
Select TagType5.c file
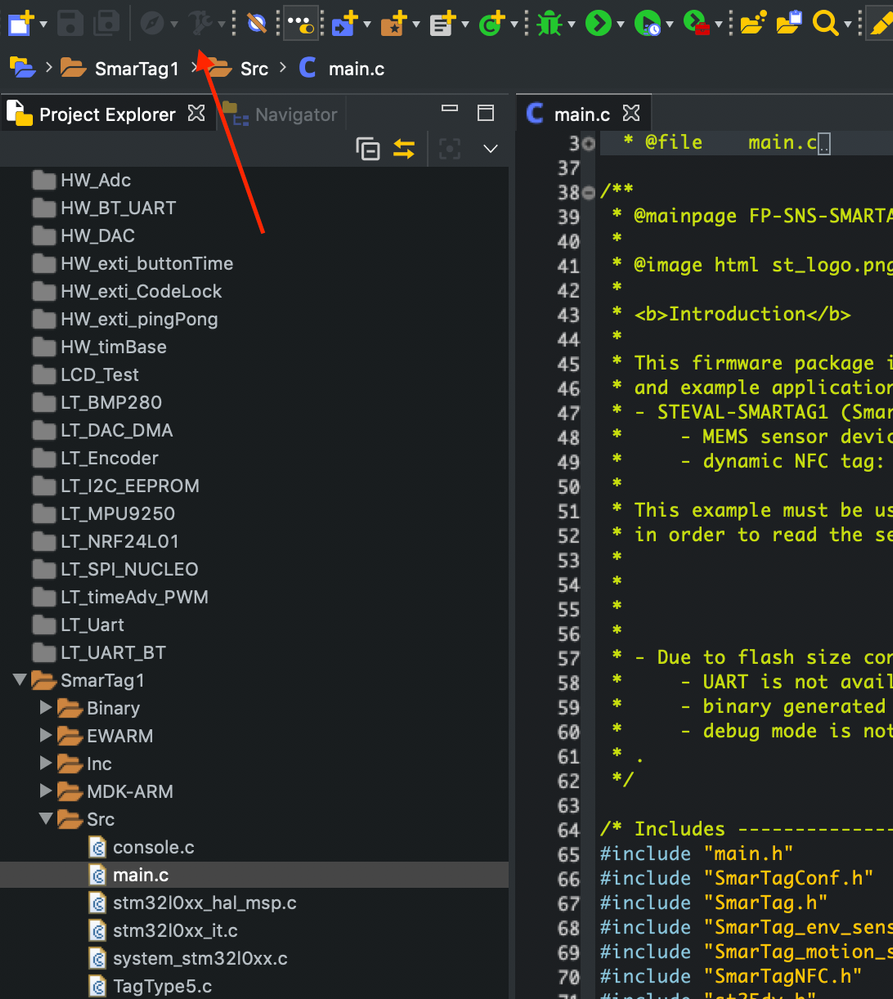[162, 986]
